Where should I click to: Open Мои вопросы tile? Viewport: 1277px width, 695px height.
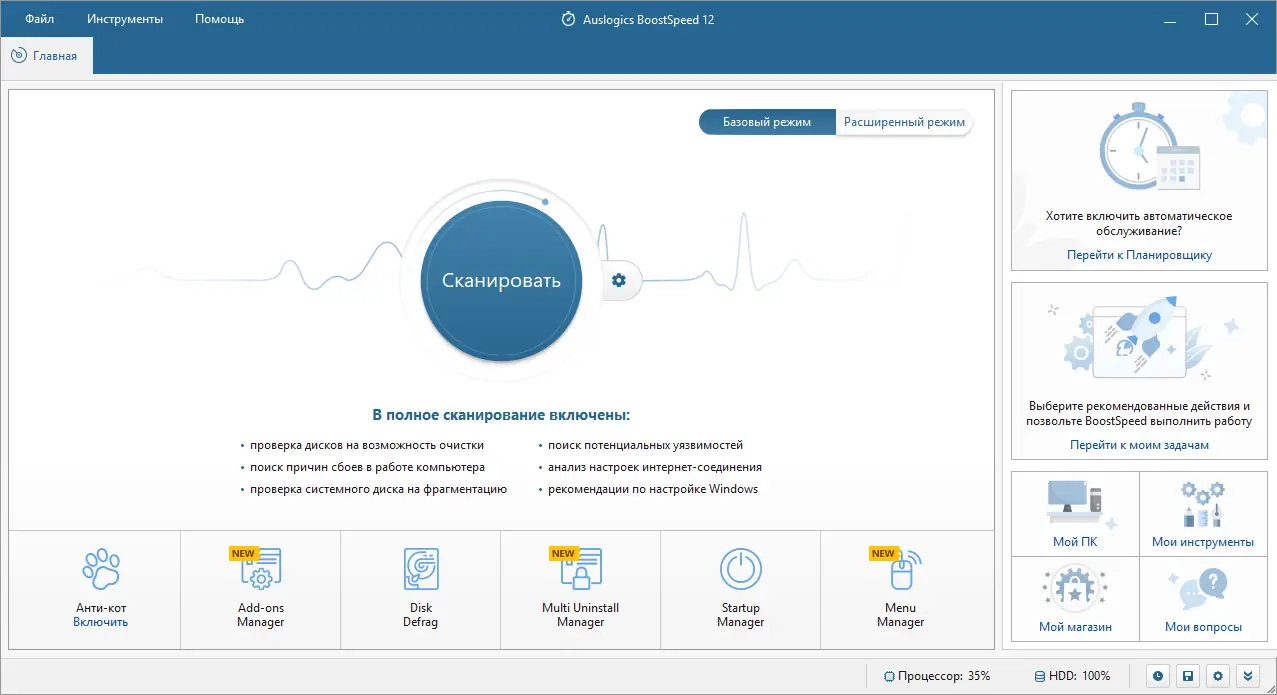point(1203,599)
